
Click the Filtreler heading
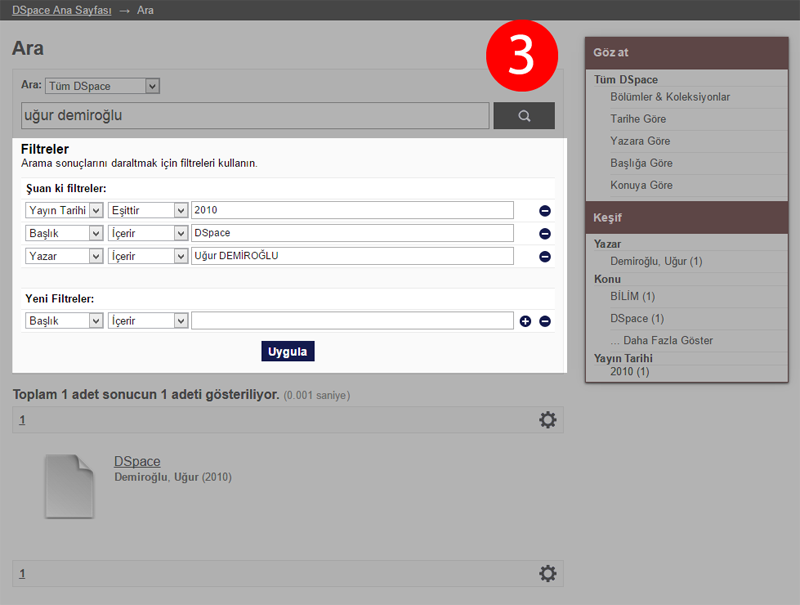click(x=45, y=149)
